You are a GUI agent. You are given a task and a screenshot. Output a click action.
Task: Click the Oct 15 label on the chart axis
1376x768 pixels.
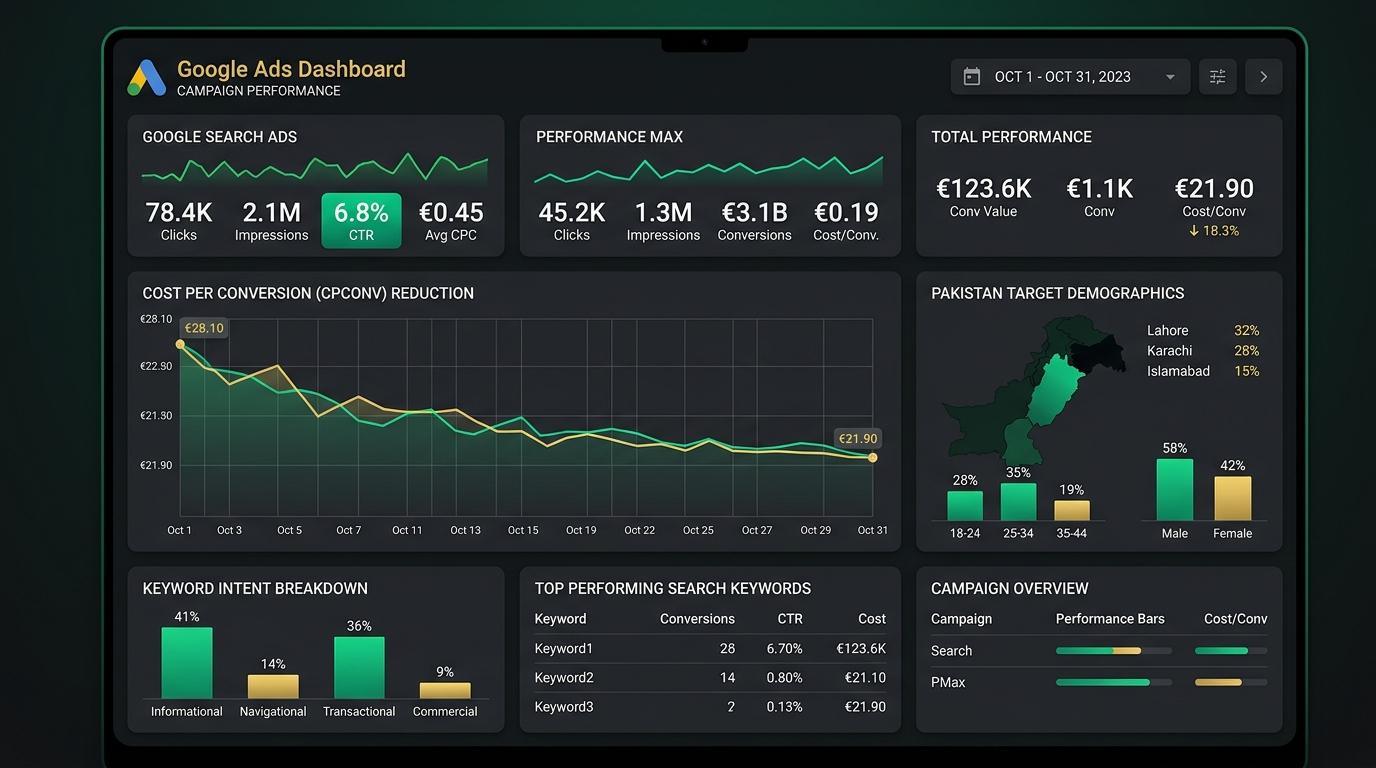[x=523, y=530]
